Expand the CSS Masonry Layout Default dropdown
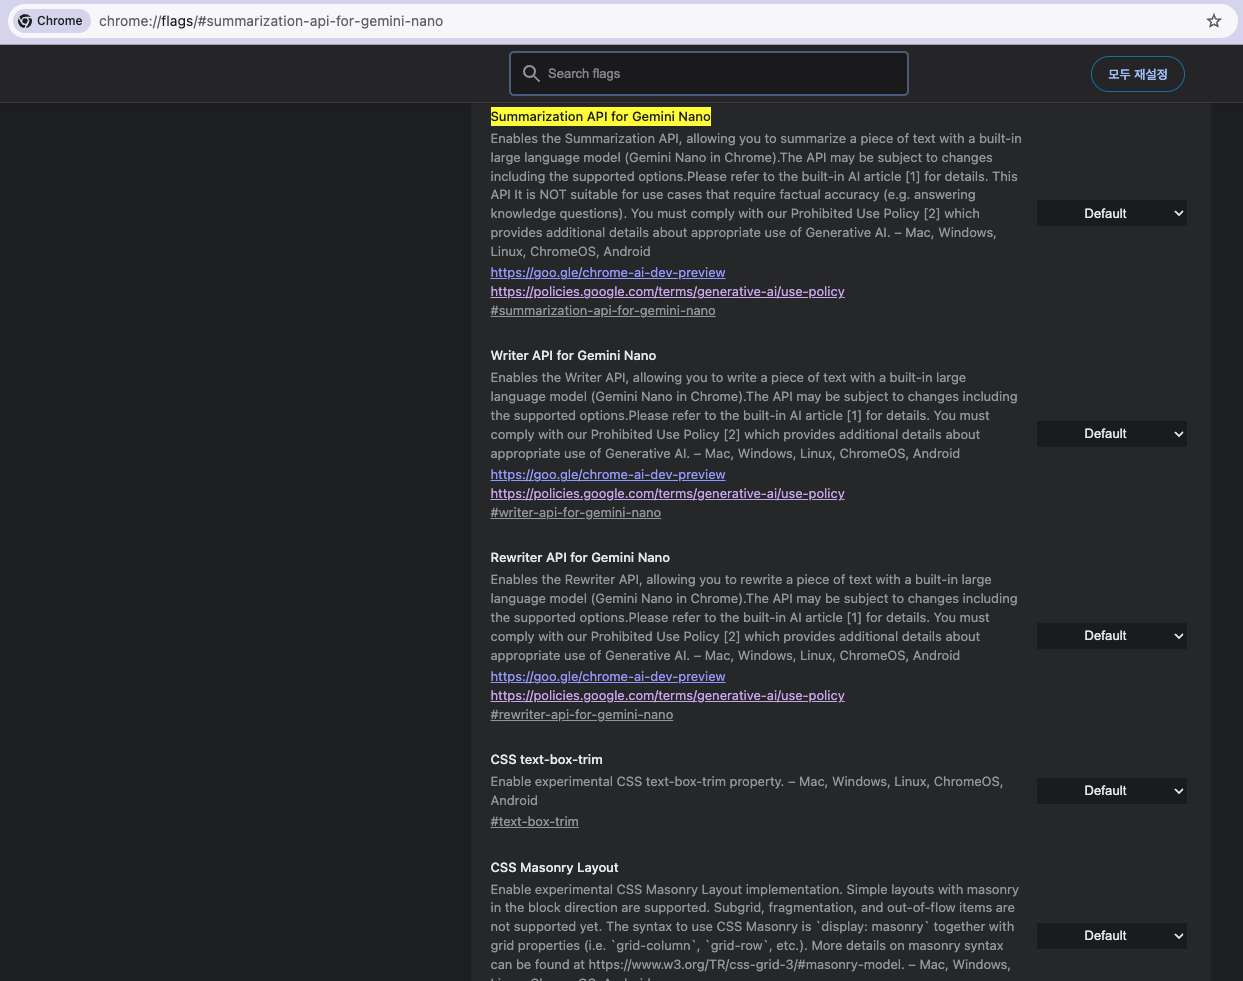The width and height of the screenshot is (1243, 981). [1112, 936]
